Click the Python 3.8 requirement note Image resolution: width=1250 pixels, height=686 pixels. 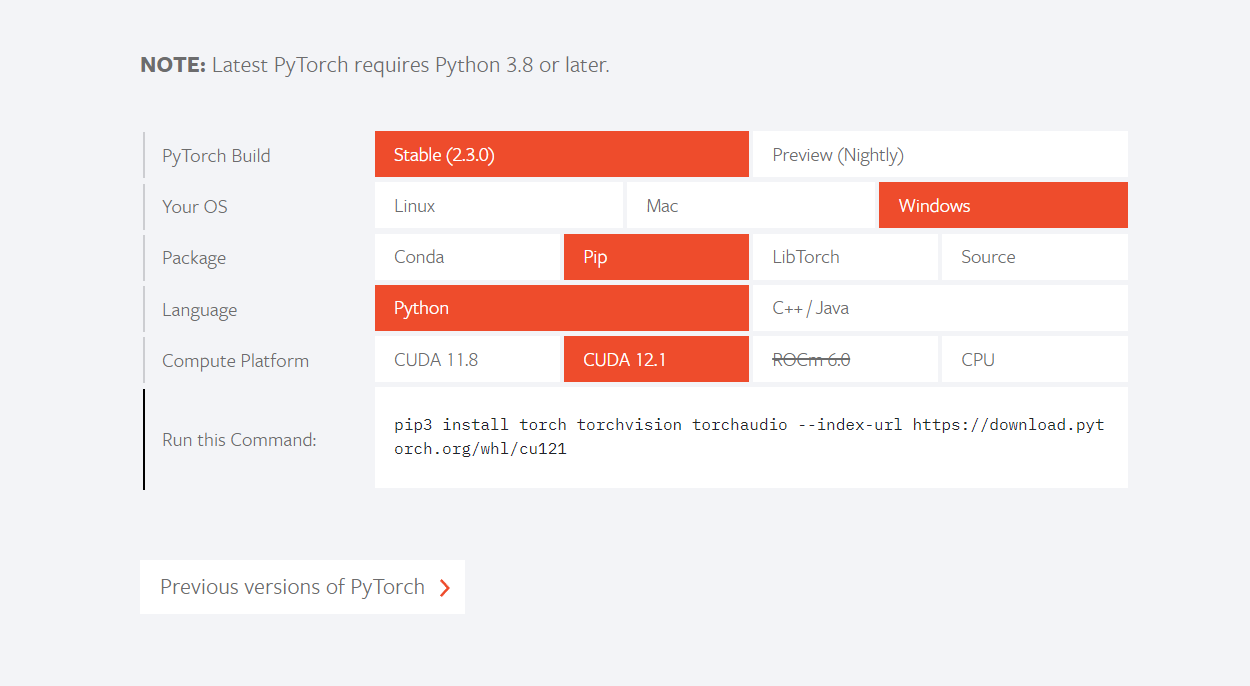click(x=375, y=65)
